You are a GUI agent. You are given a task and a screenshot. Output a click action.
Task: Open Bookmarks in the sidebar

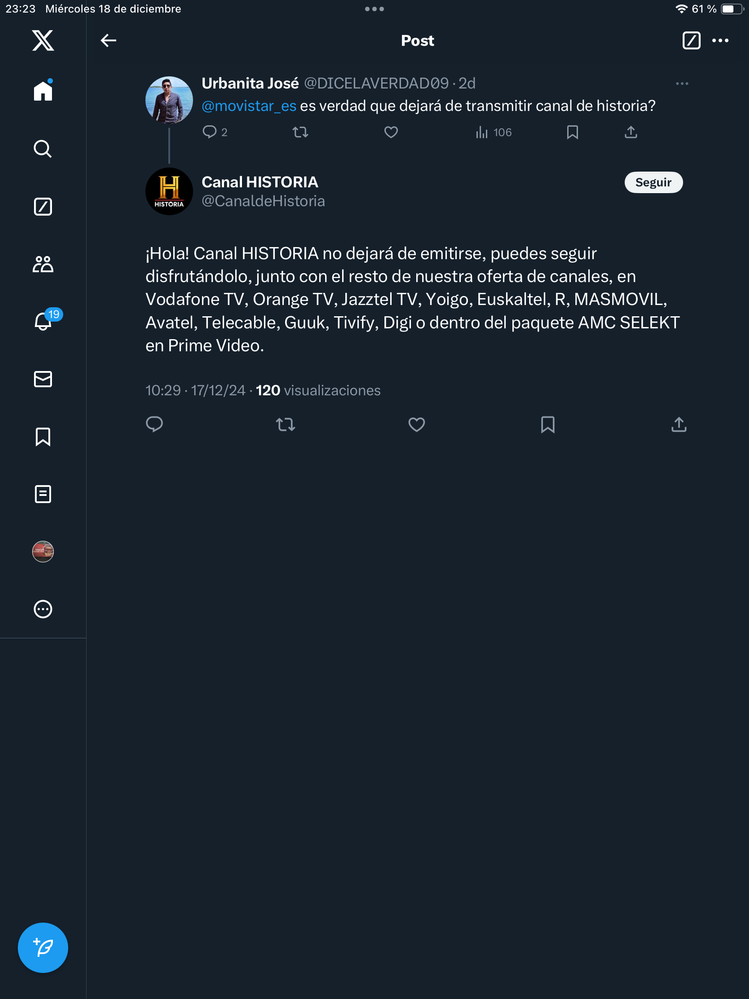point(42,437)
